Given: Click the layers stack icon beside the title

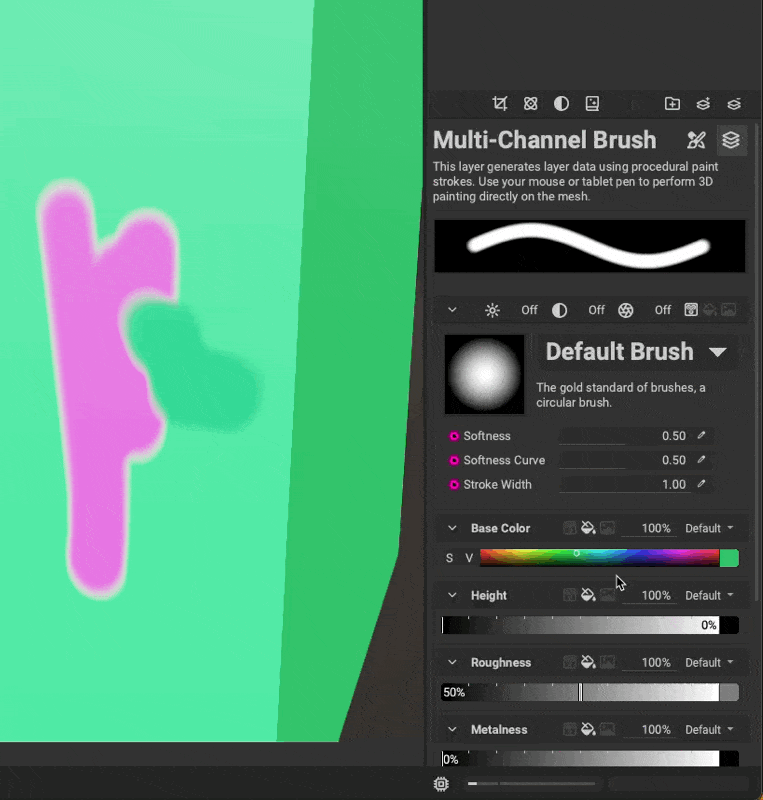Looking at the screenshot, I should tap(731, 140).
